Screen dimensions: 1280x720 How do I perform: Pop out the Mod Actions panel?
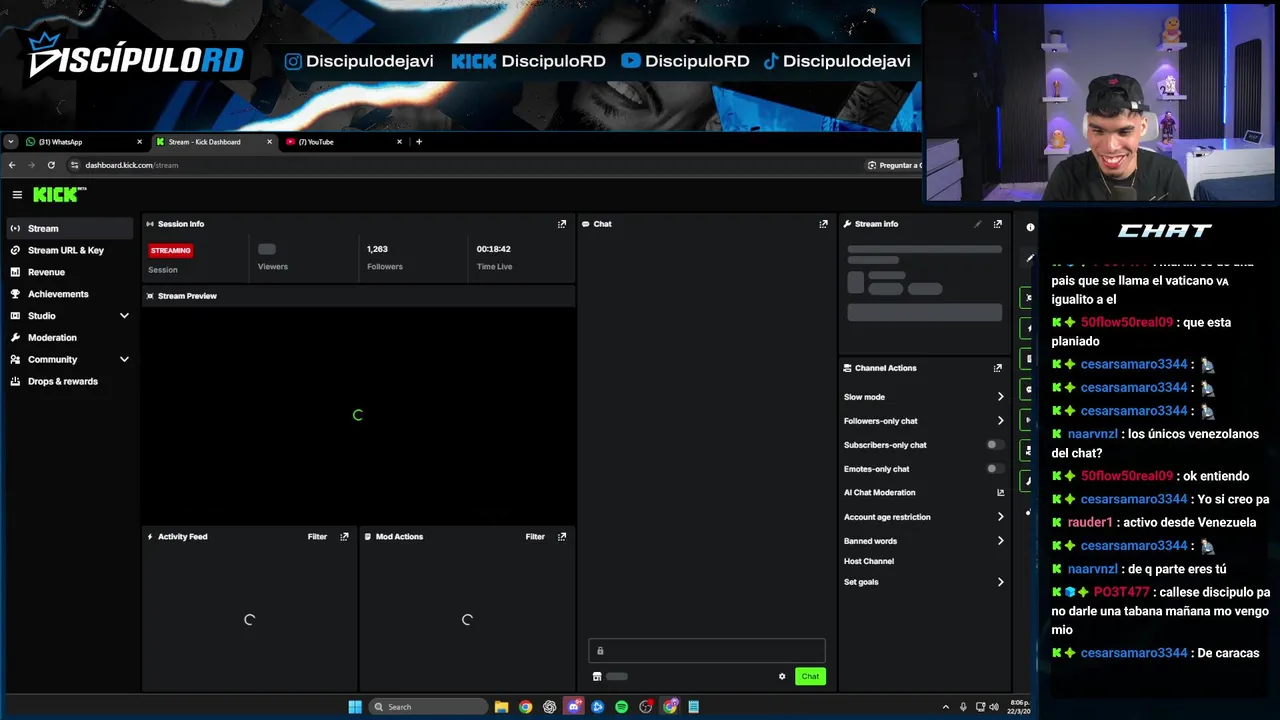coord(562,537)
